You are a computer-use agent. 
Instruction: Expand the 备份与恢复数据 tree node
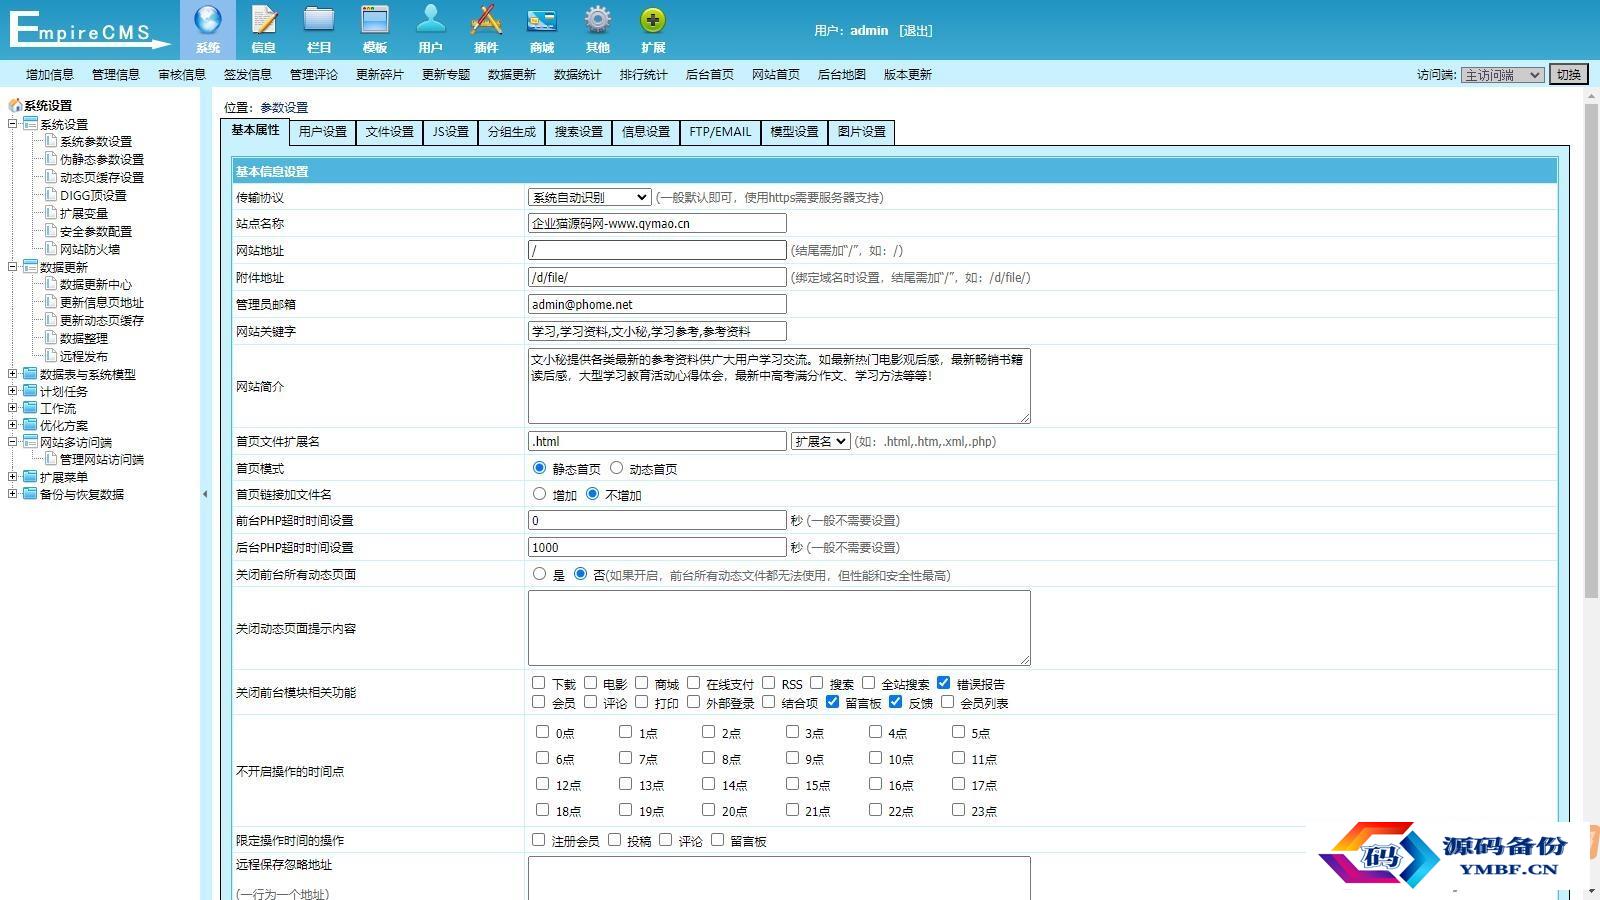tap(12, 494)
